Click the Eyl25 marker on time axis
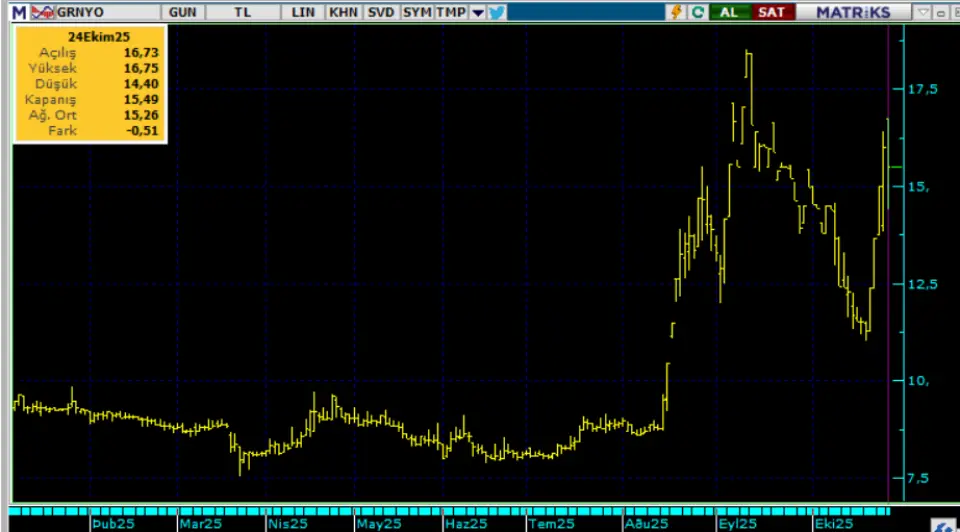 pos(736,523)
